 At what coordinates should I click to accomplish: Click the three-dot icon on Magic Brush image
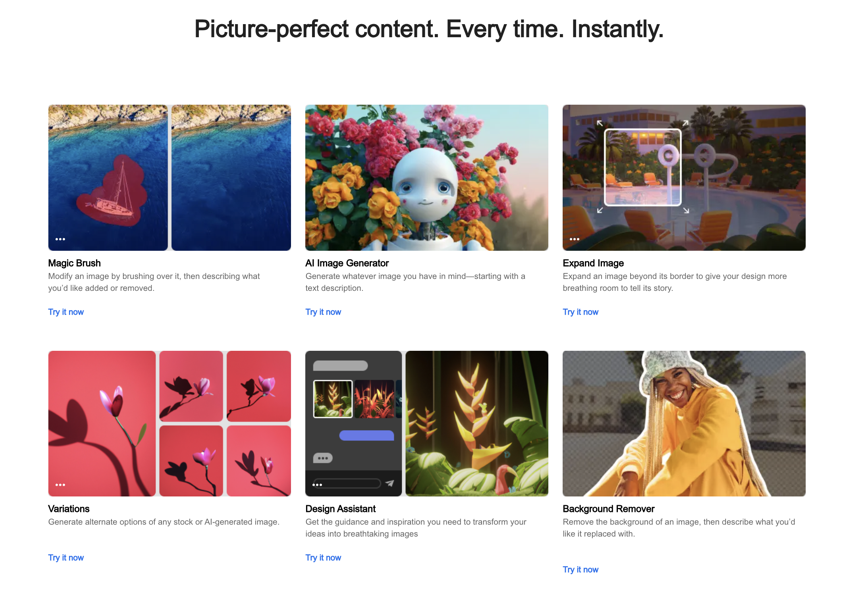click(x=60, y=239)
